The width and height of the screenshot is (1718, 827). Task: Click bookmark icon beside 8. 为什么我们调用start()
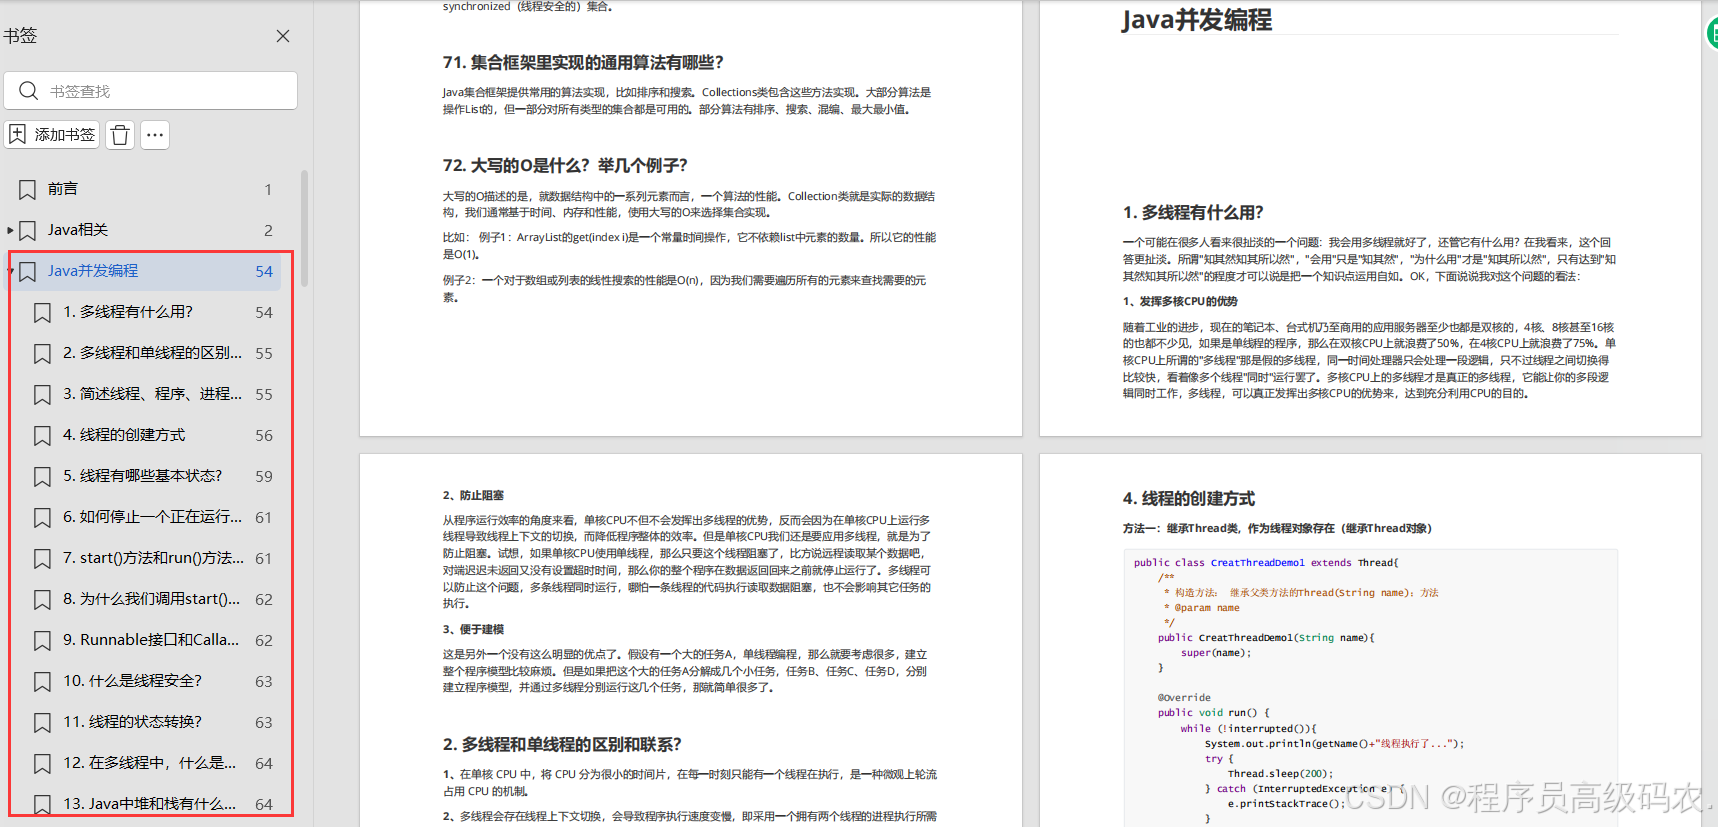42,600
